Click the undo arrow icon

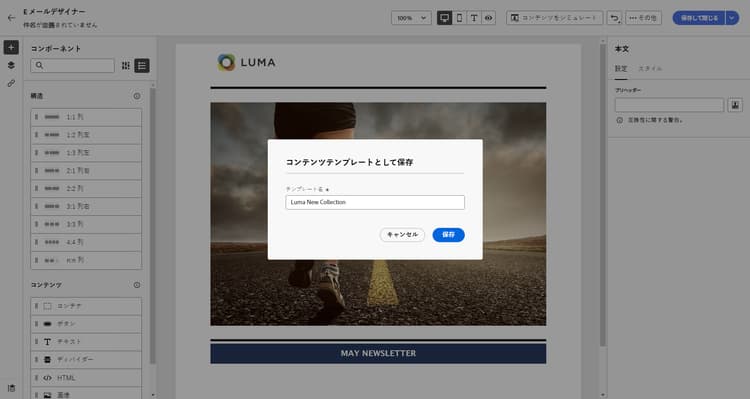click(x=614, y=18)
